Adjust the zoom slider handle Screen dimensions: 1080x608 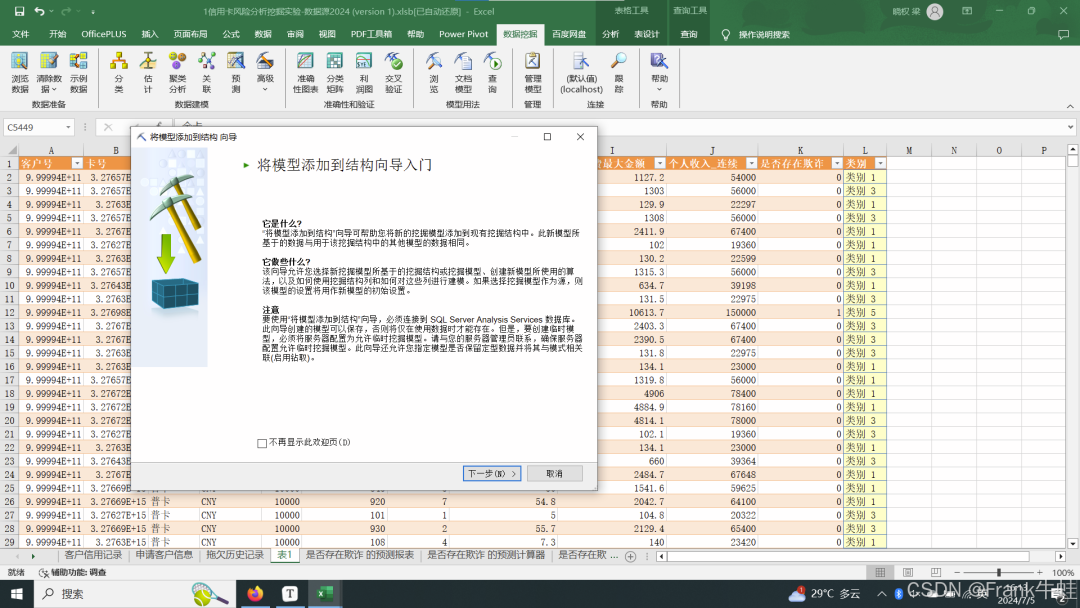(x=999, y=572)
